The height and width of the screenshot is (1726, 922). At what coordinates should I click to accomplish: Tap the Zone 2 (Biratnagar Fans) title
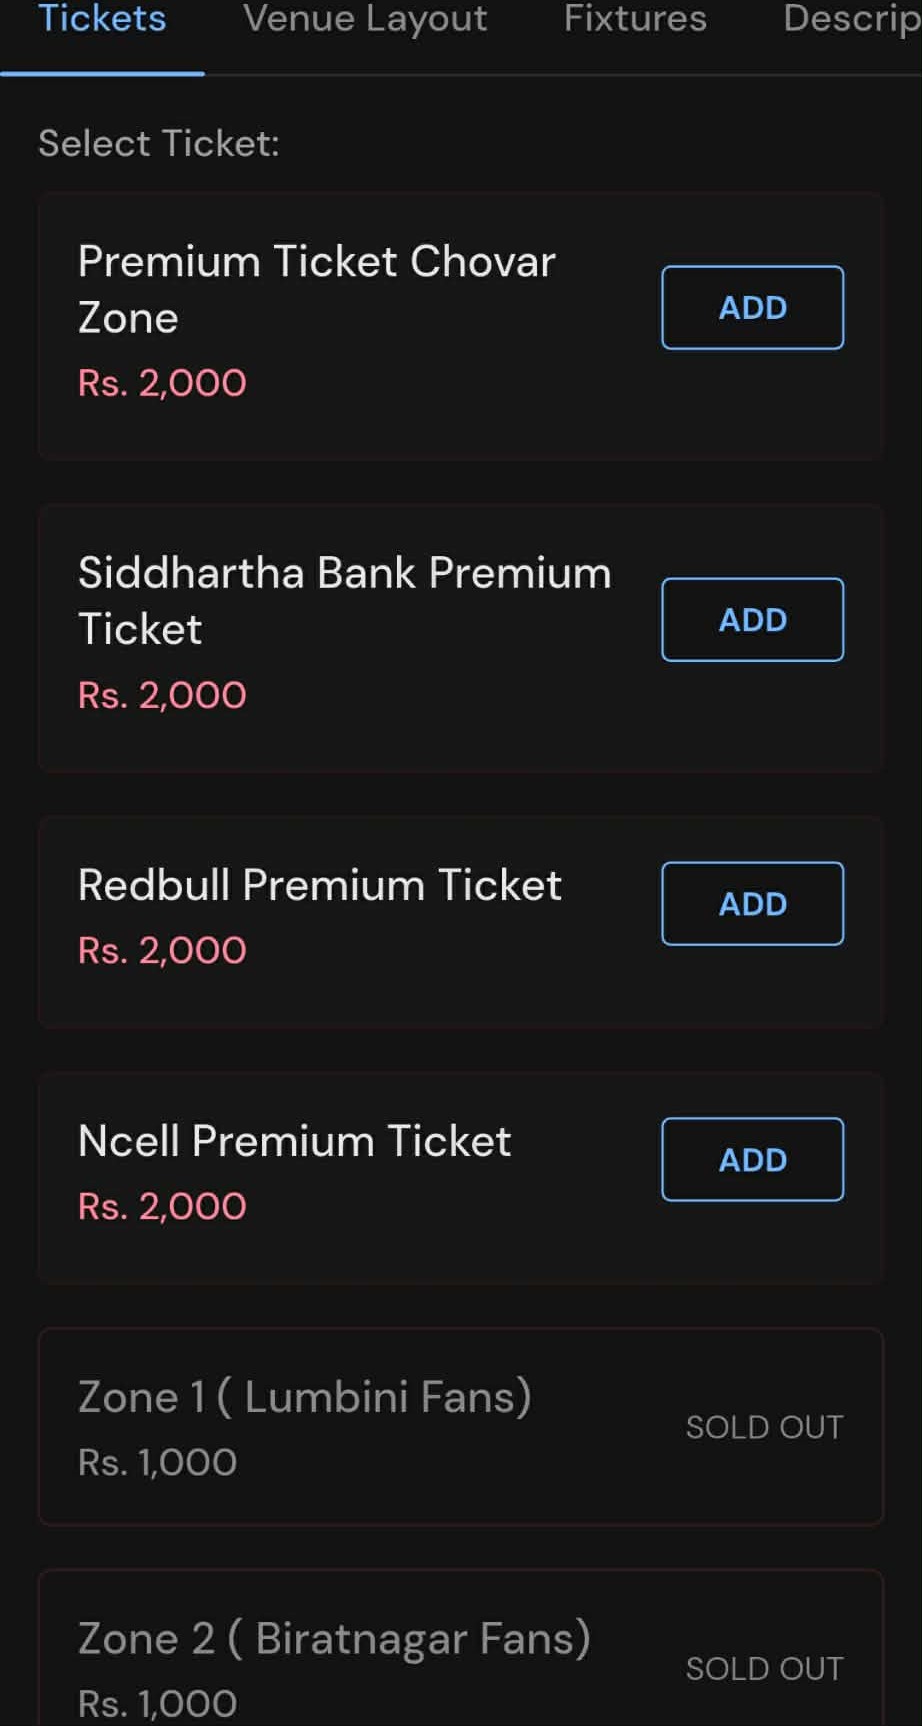[334, 1639]
